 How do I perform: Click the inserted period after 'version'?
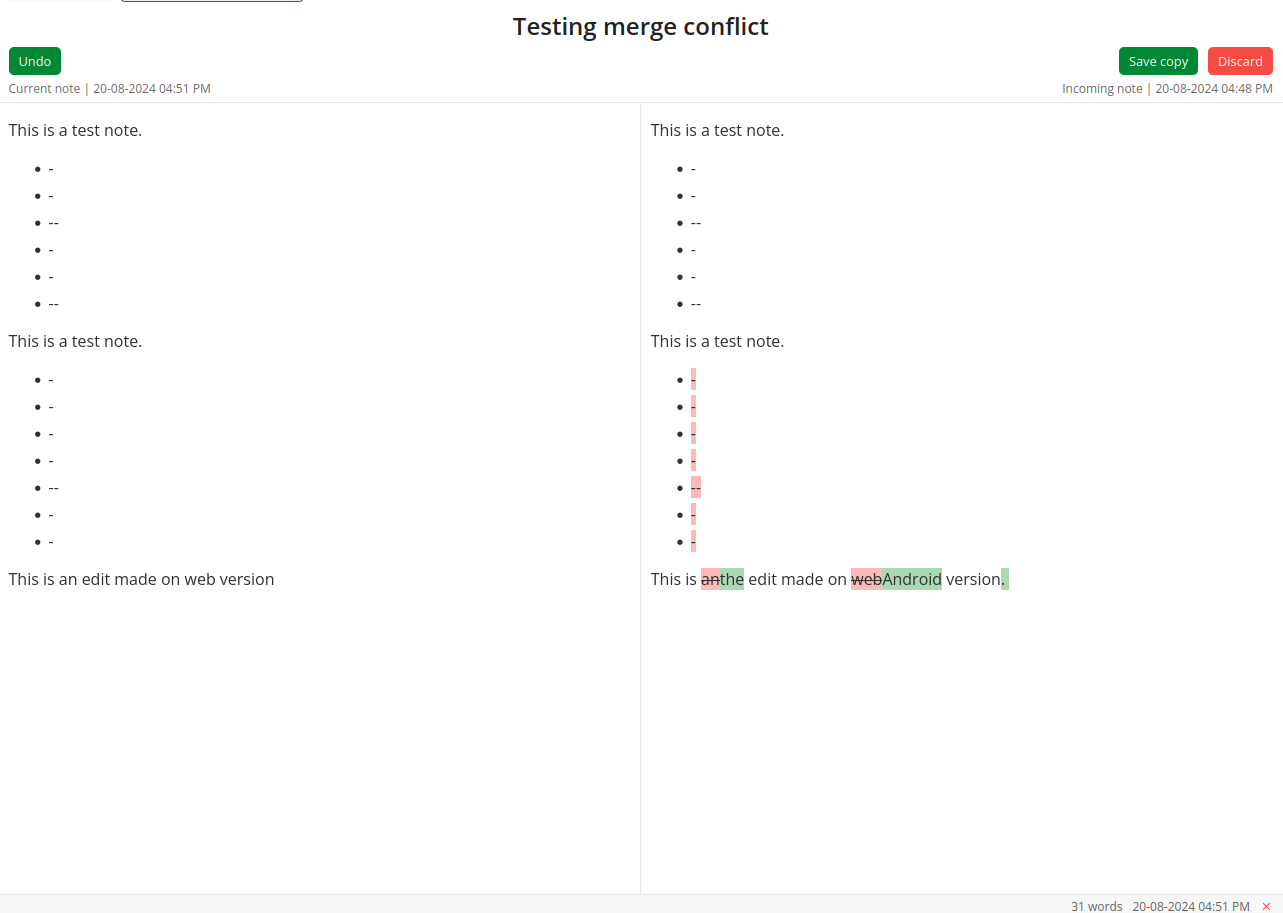pyautogui.click(x=1005, y=580)
